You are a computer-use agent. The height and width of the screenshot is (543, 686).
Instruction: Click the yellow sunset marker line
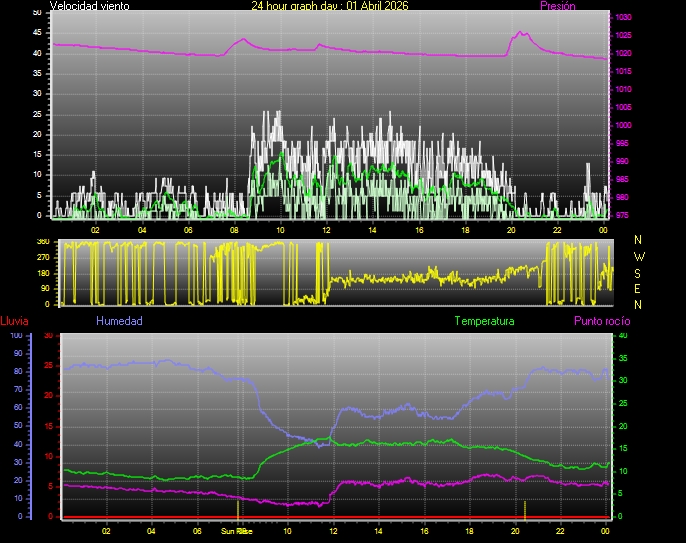tap(525, 508)
